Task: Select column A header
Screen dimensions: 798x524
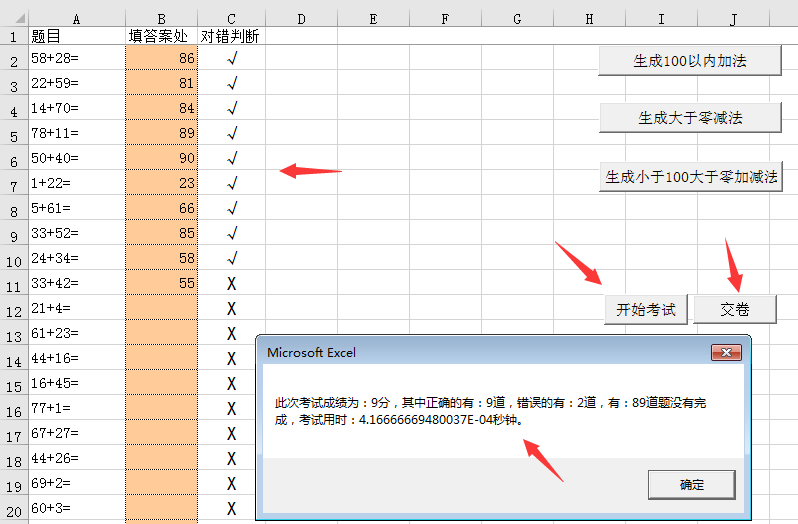Action: (77, 19)
